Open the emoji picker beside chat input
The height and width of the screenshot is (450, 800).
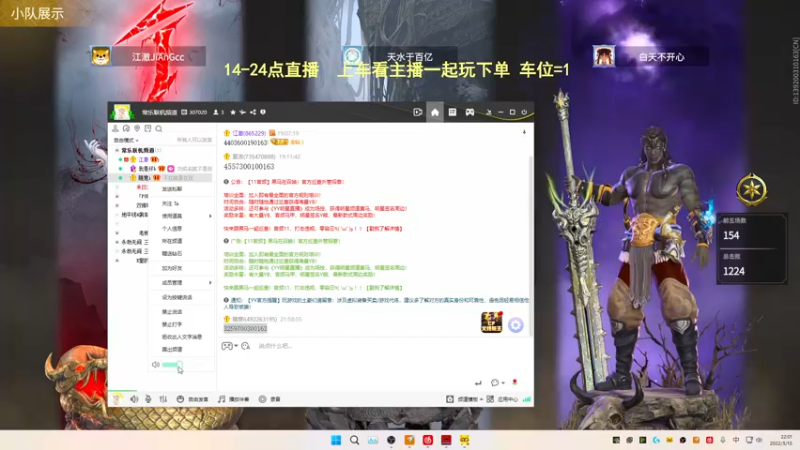pyautogui.click(x=245, y=346)
